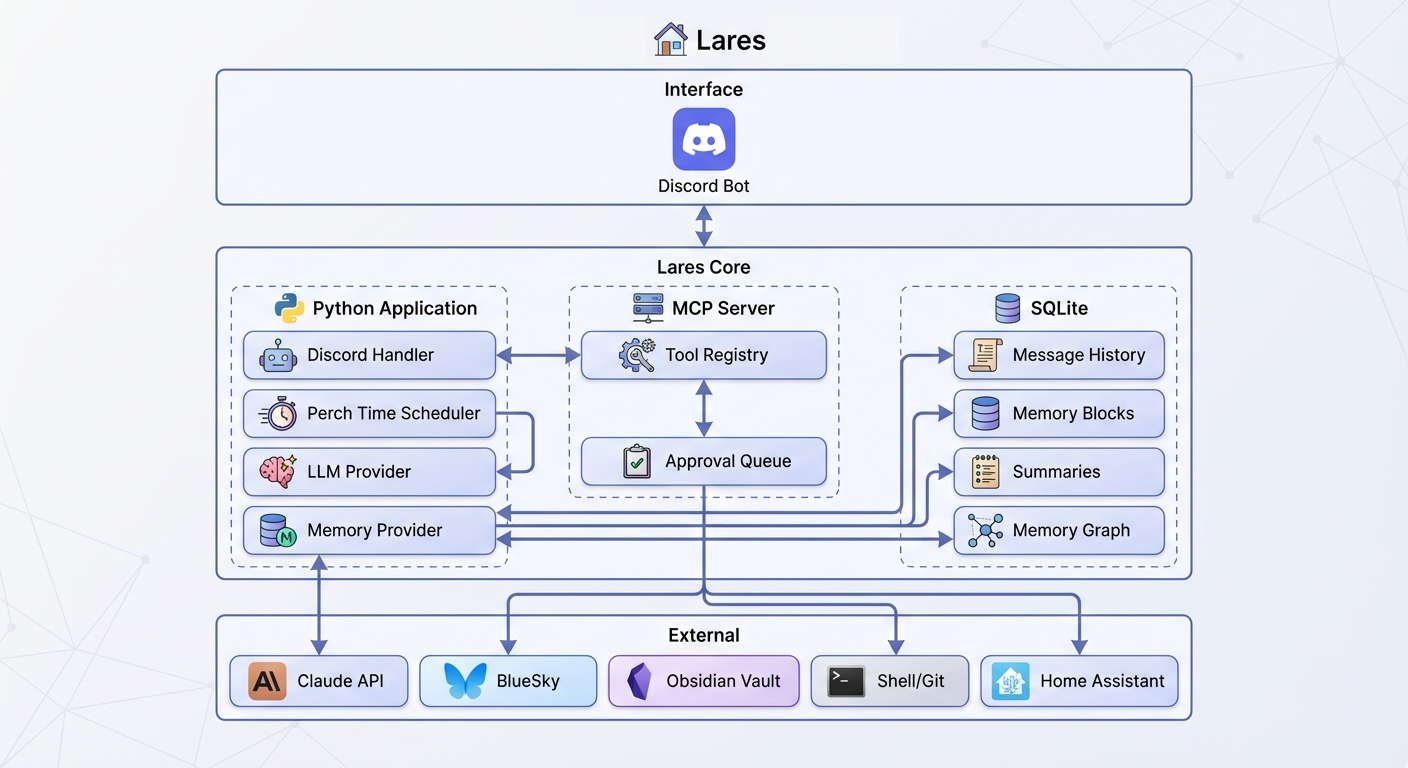
Task: Select the Memory Graph network icon
Action: [x=983, y=530]
